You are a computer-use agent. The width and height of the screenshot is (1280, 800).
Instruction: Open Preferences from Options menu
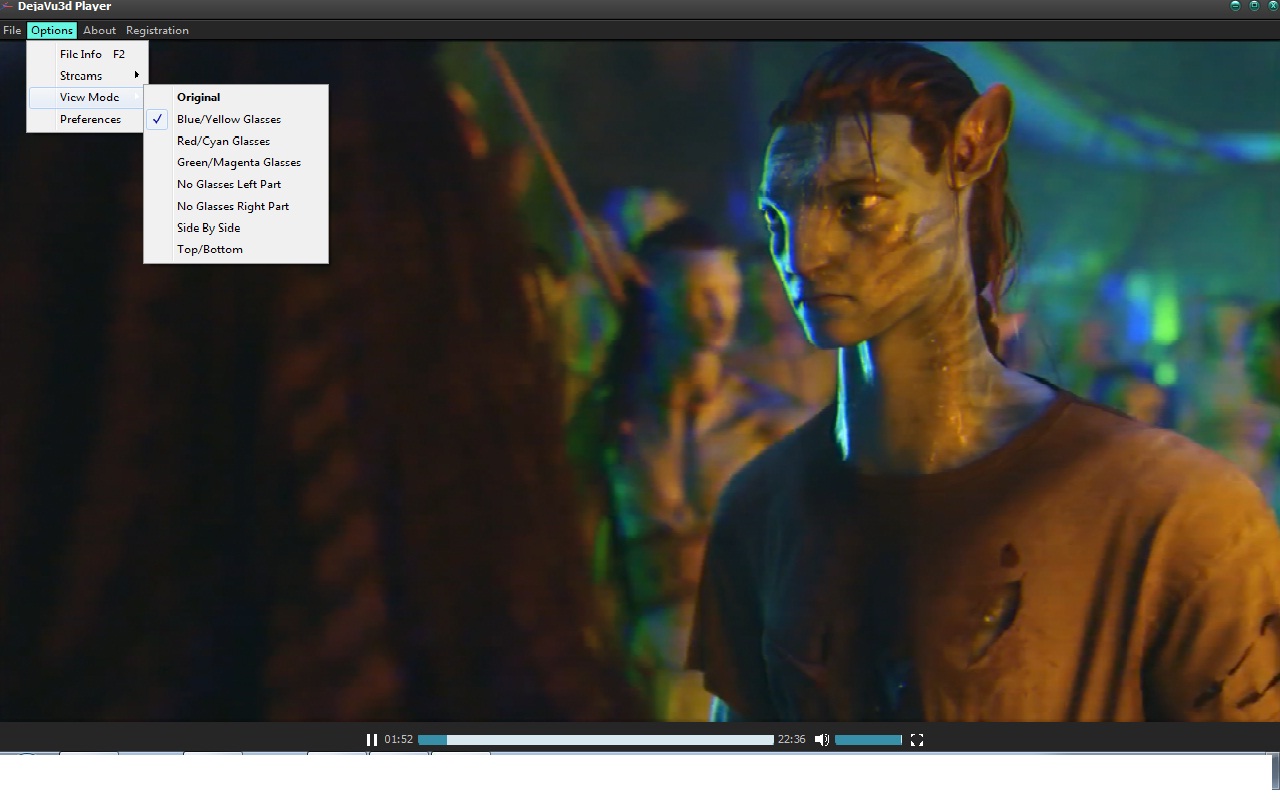(90, 119)
